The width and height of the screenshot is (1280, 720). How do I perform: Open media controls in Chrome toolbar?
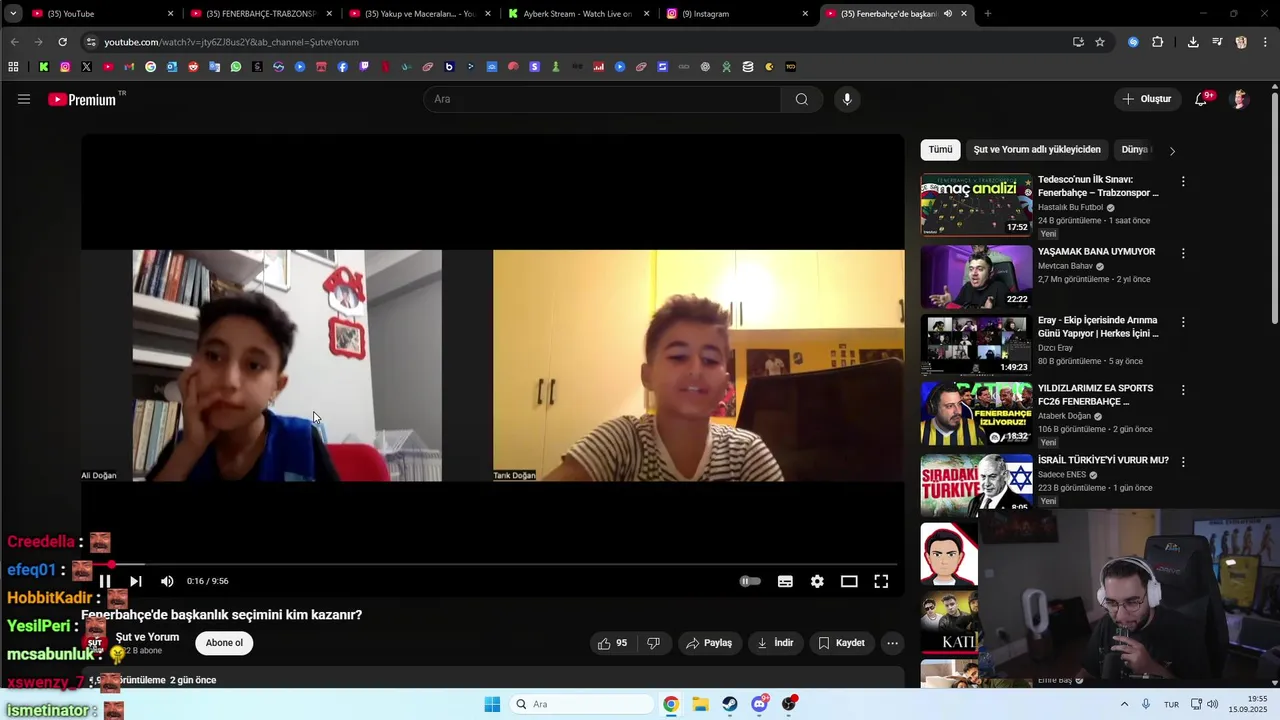pos(1217,42)
